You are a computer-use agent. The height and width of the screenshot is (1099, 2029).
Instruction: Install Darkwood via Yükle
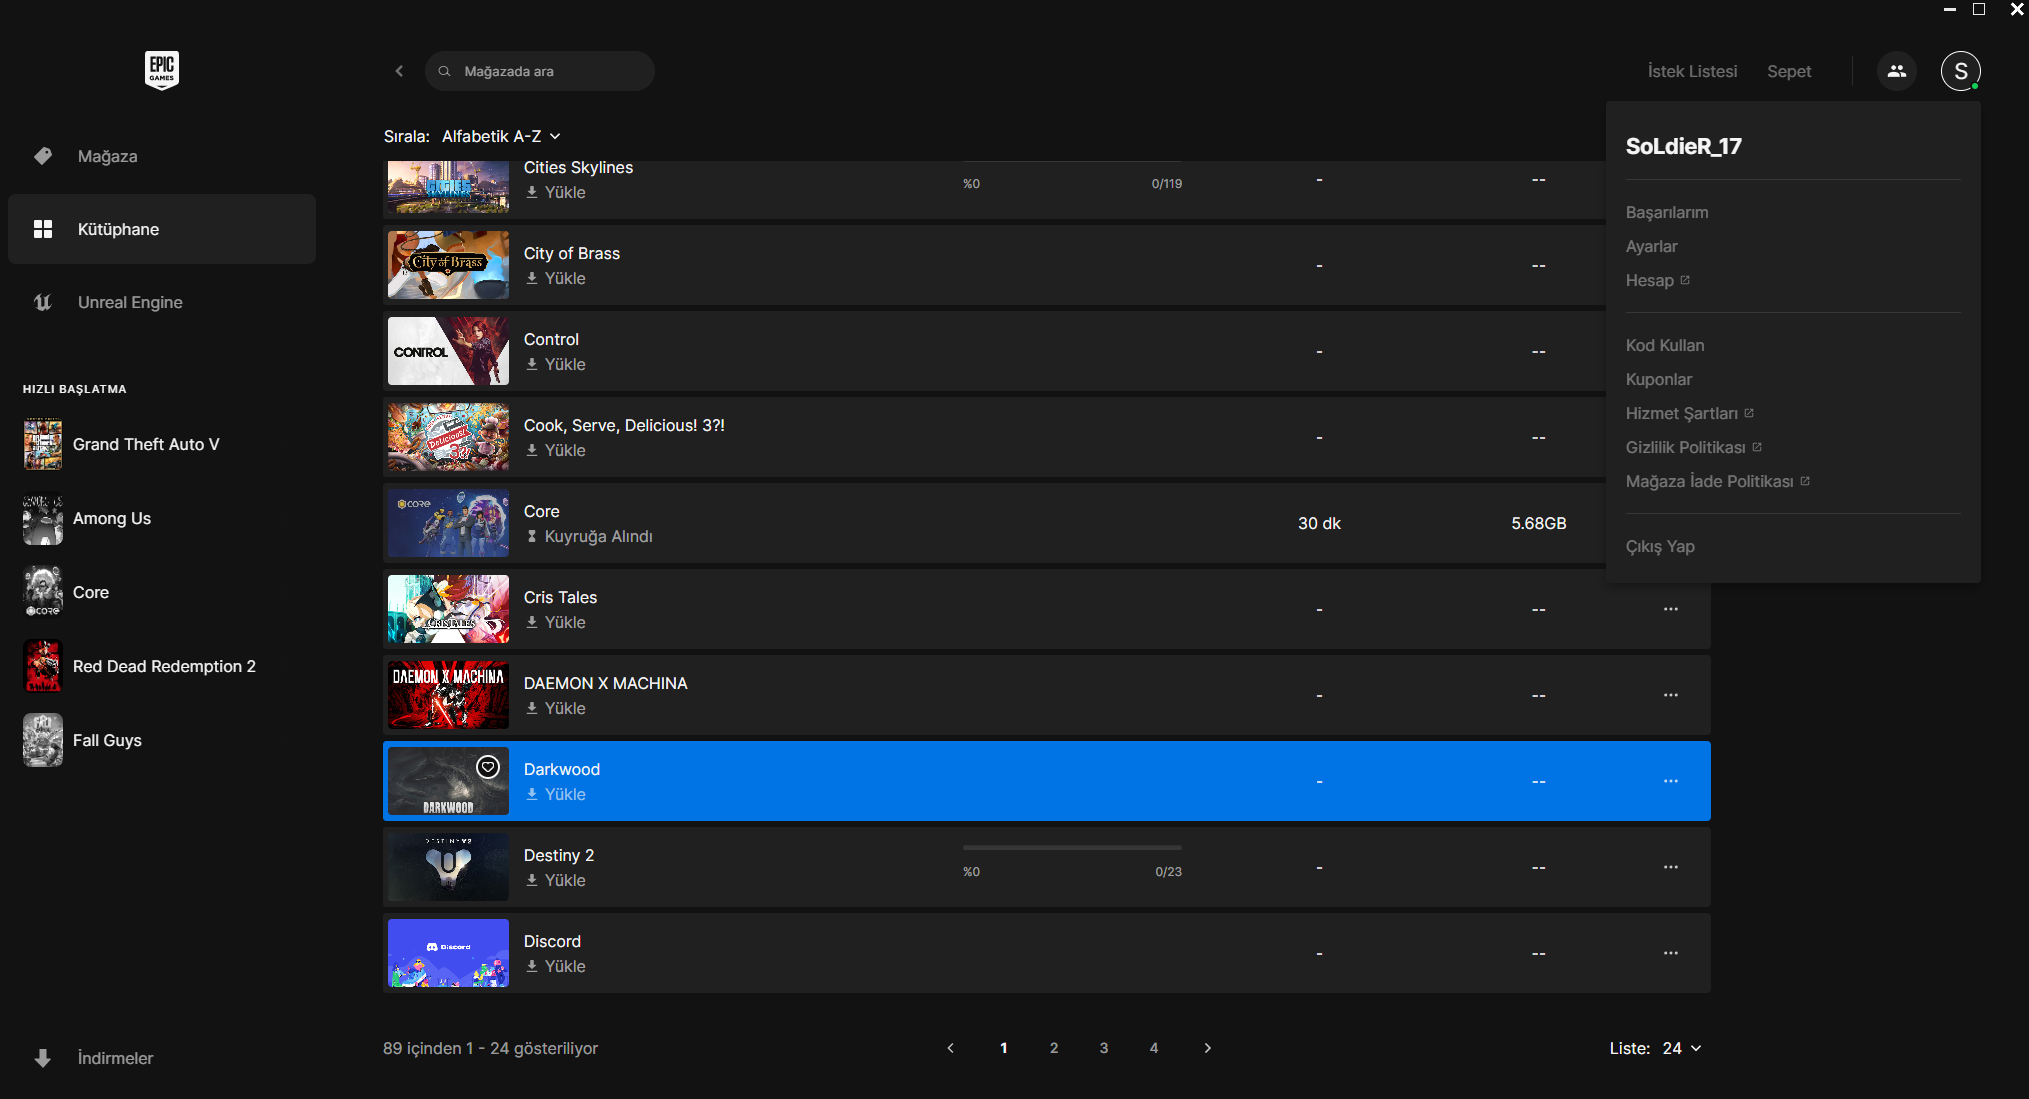click(x=556, y=794)
